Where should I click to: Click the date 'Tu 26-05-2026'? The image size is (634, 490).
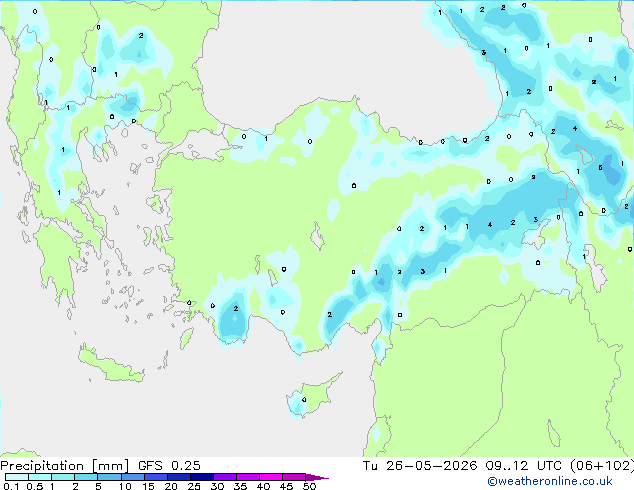(420, 466)
